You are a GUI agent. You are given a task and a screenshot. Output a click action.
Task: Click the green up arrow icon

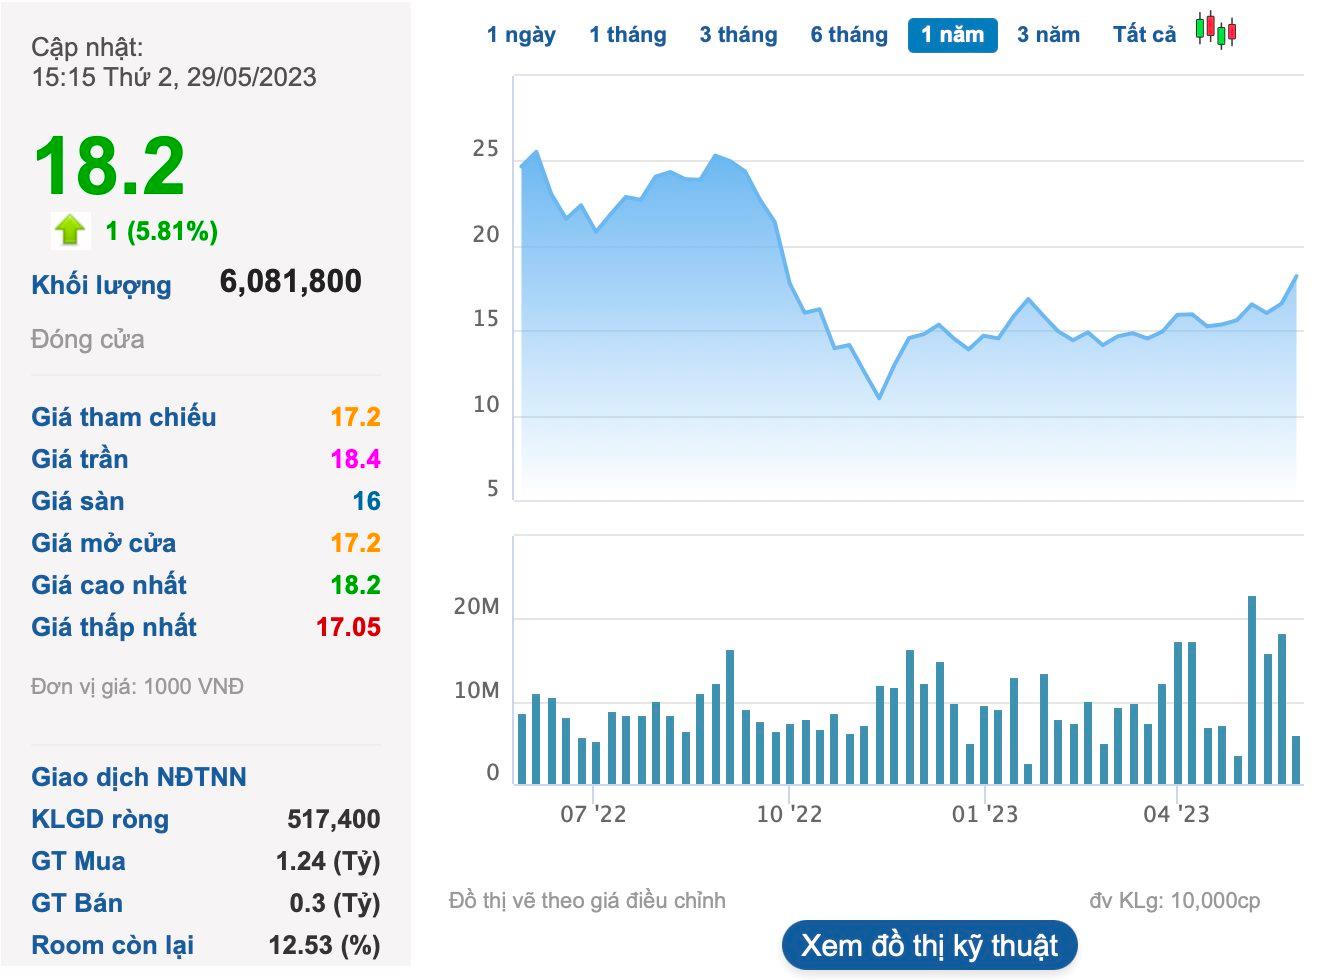(x=70, y=231)
